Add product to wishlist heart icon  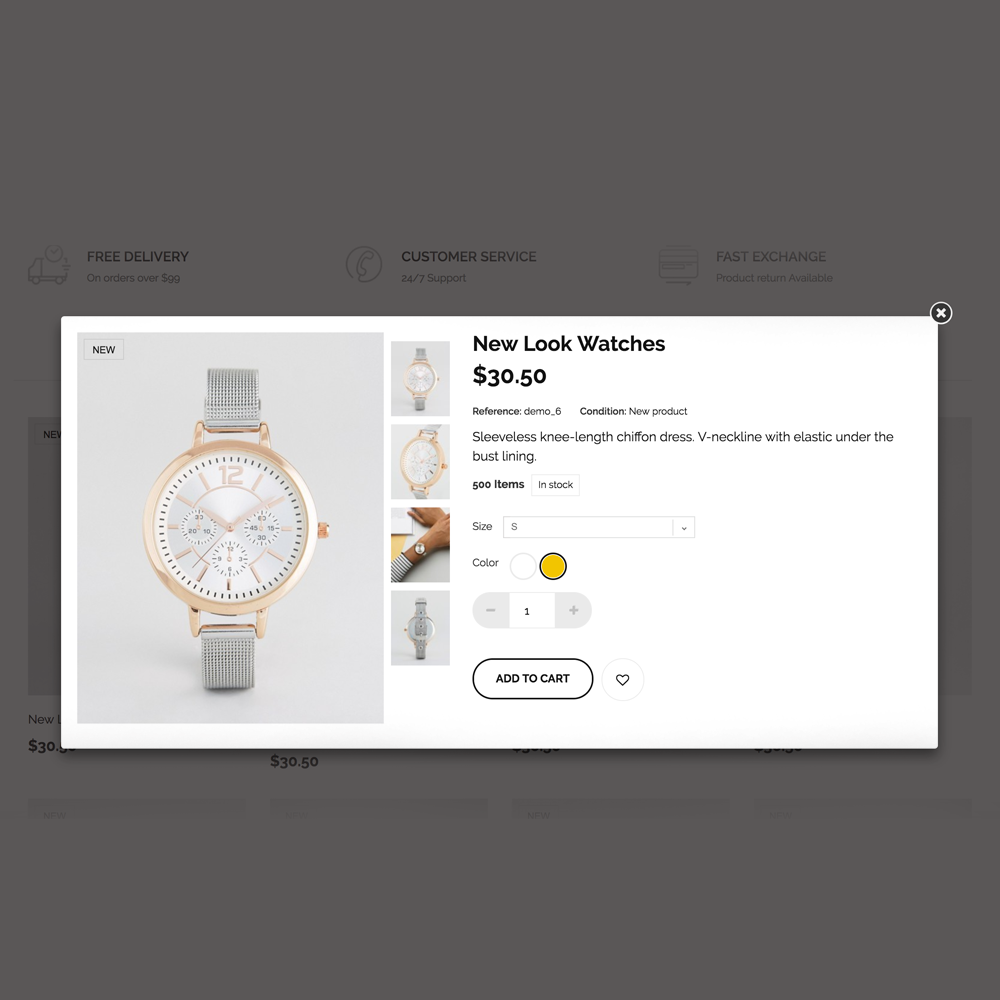(x=622, y=679)
